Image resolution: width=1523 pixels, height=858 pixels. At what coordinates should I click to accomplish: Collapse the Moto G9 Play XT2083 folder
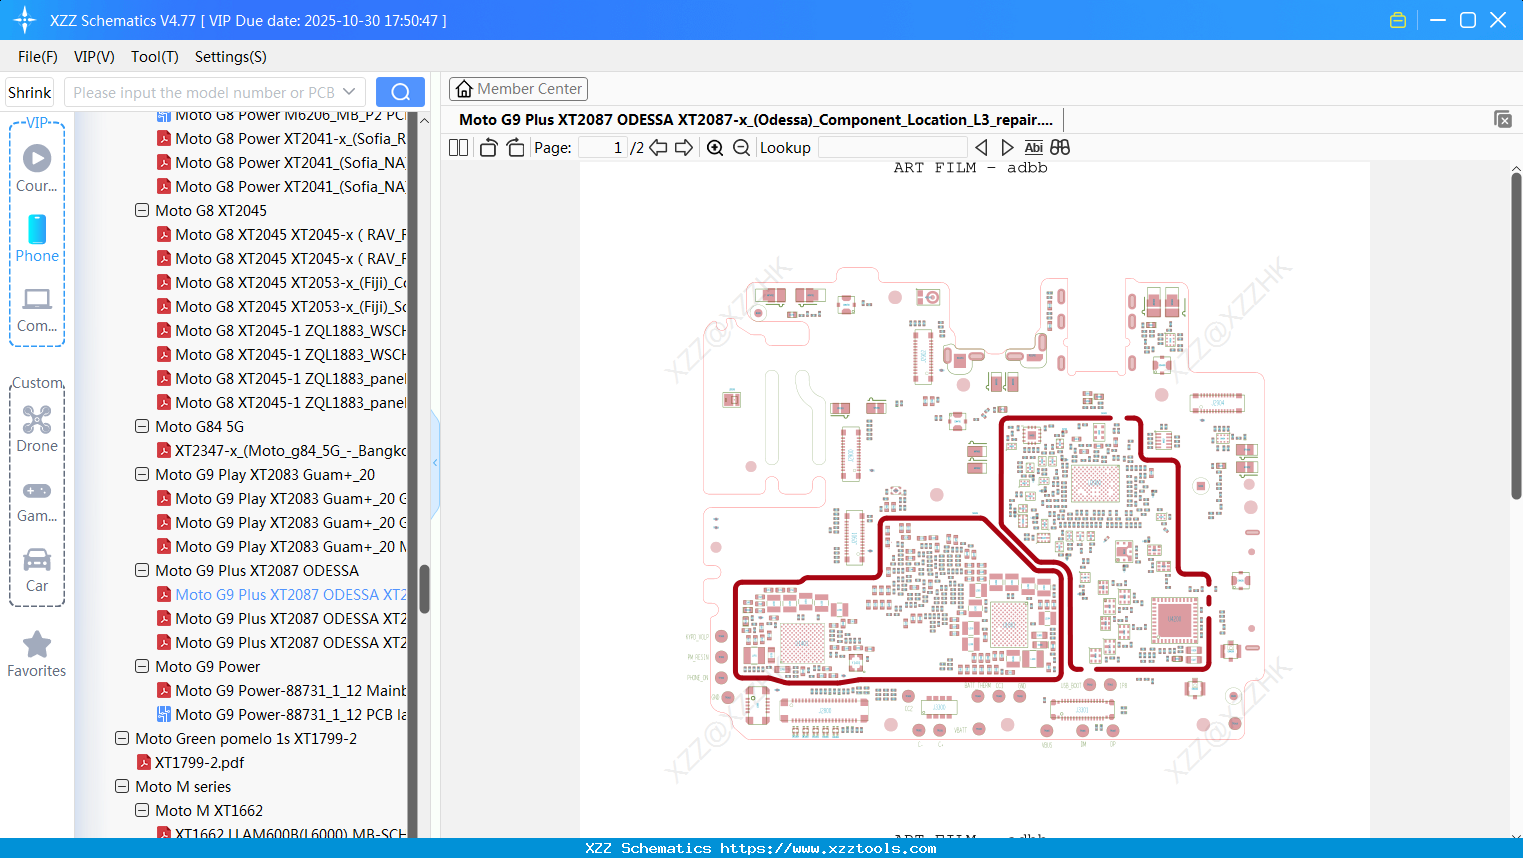142,475
